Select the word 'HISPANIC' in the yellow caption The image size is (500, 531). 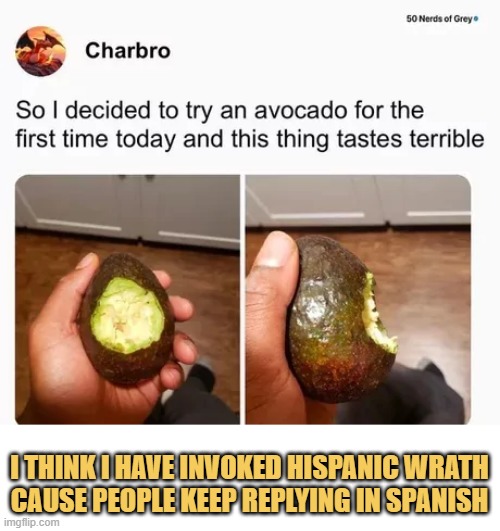click(x=343, y=468)
